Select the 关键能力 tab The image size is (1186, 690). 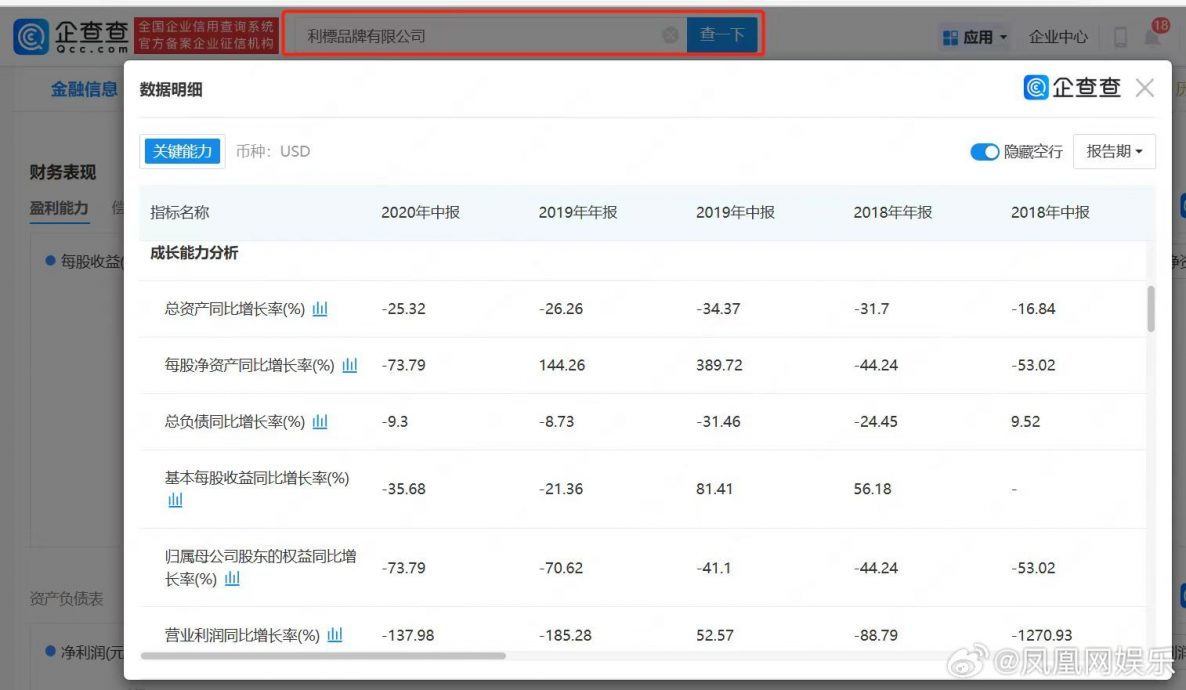click(182, 151)
